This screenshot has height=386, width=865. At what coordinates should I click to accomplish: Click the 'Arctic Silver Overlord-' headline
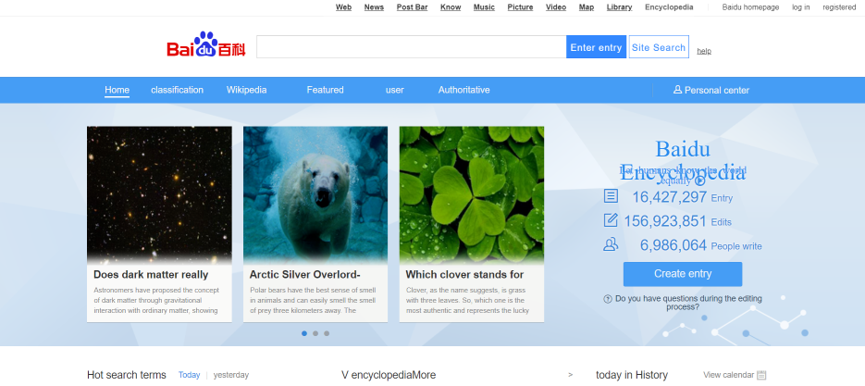click(x=305, y=275)
